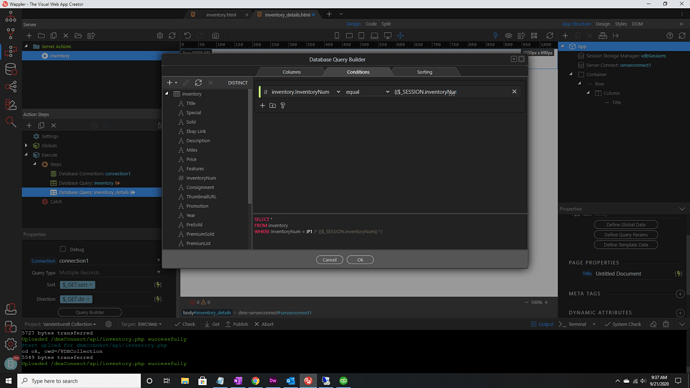Viewport: 690px width, 388px height.
Task: Click the Cancel button in query builder
Action: 329,260
